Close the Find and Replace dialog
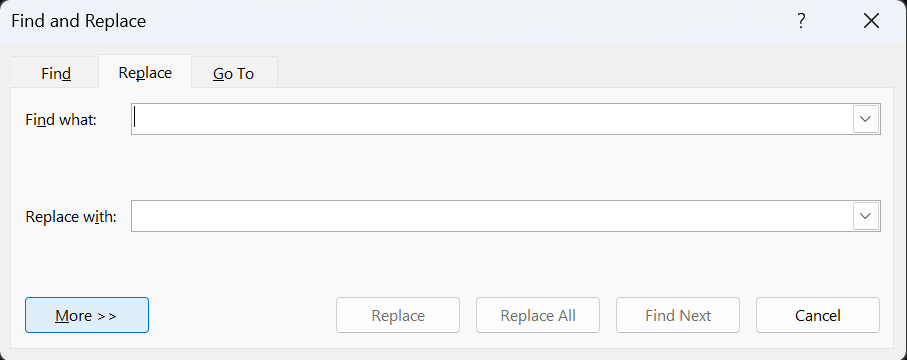Viewport: 907px width, 360px height. click(871, 21)
